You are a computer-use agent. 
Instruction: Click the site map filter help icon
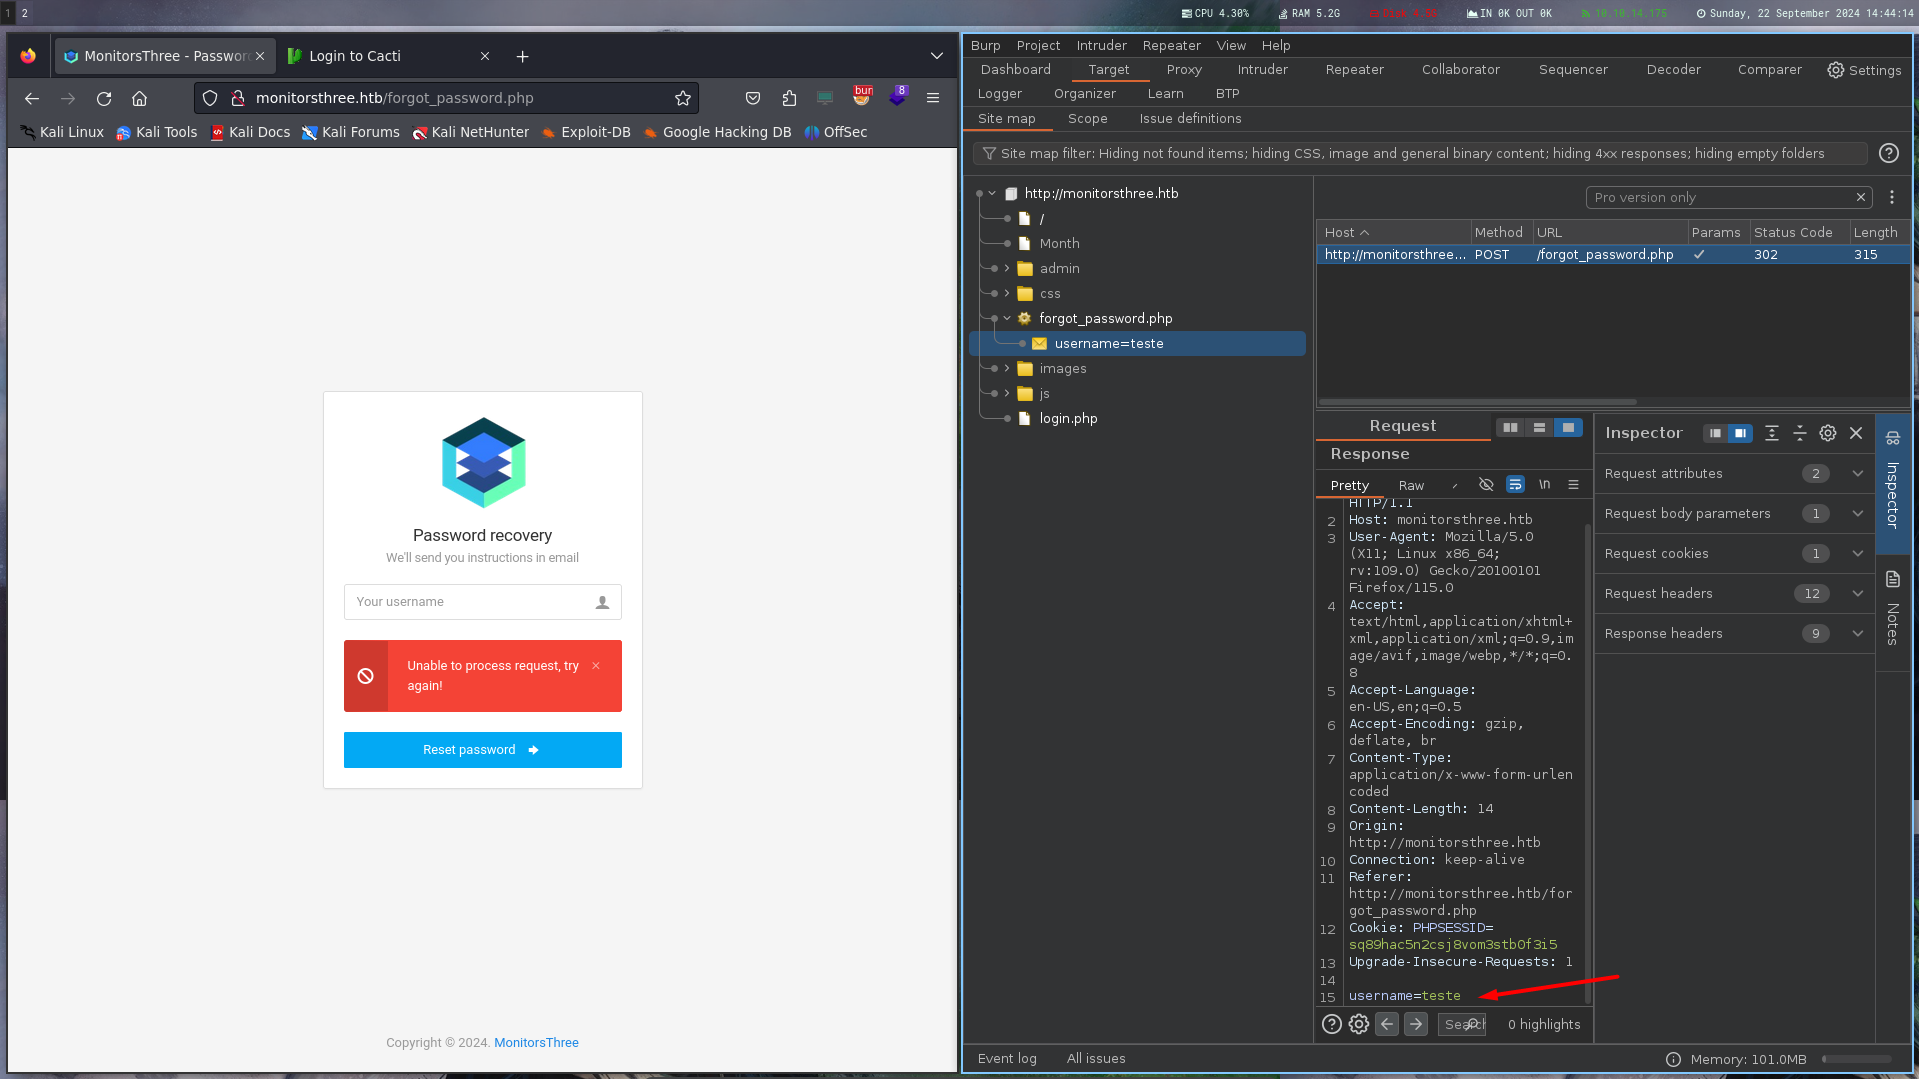click(x=1888, y=153)
